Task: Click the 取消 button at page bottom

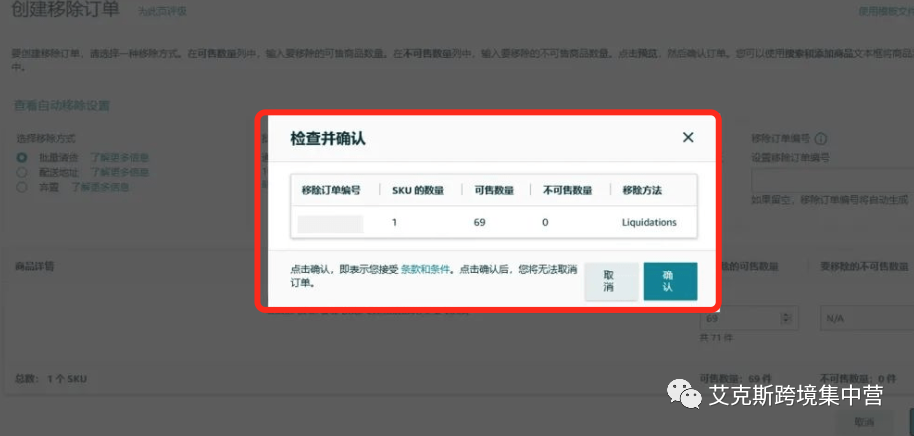Action: coord(864,422)
